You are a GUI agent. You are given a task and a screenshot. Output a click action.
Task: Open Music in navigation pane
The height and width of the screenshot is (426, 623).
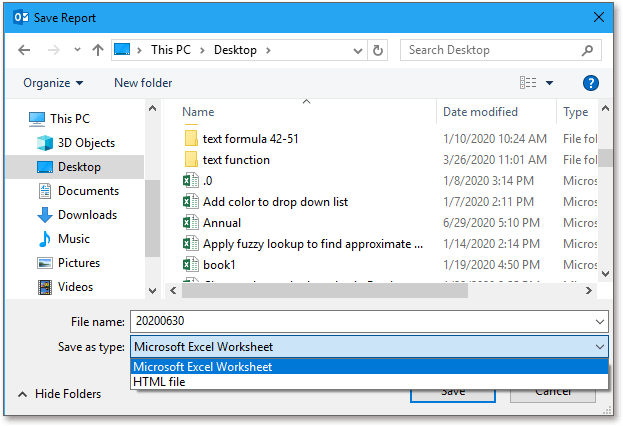click(64, 239)
